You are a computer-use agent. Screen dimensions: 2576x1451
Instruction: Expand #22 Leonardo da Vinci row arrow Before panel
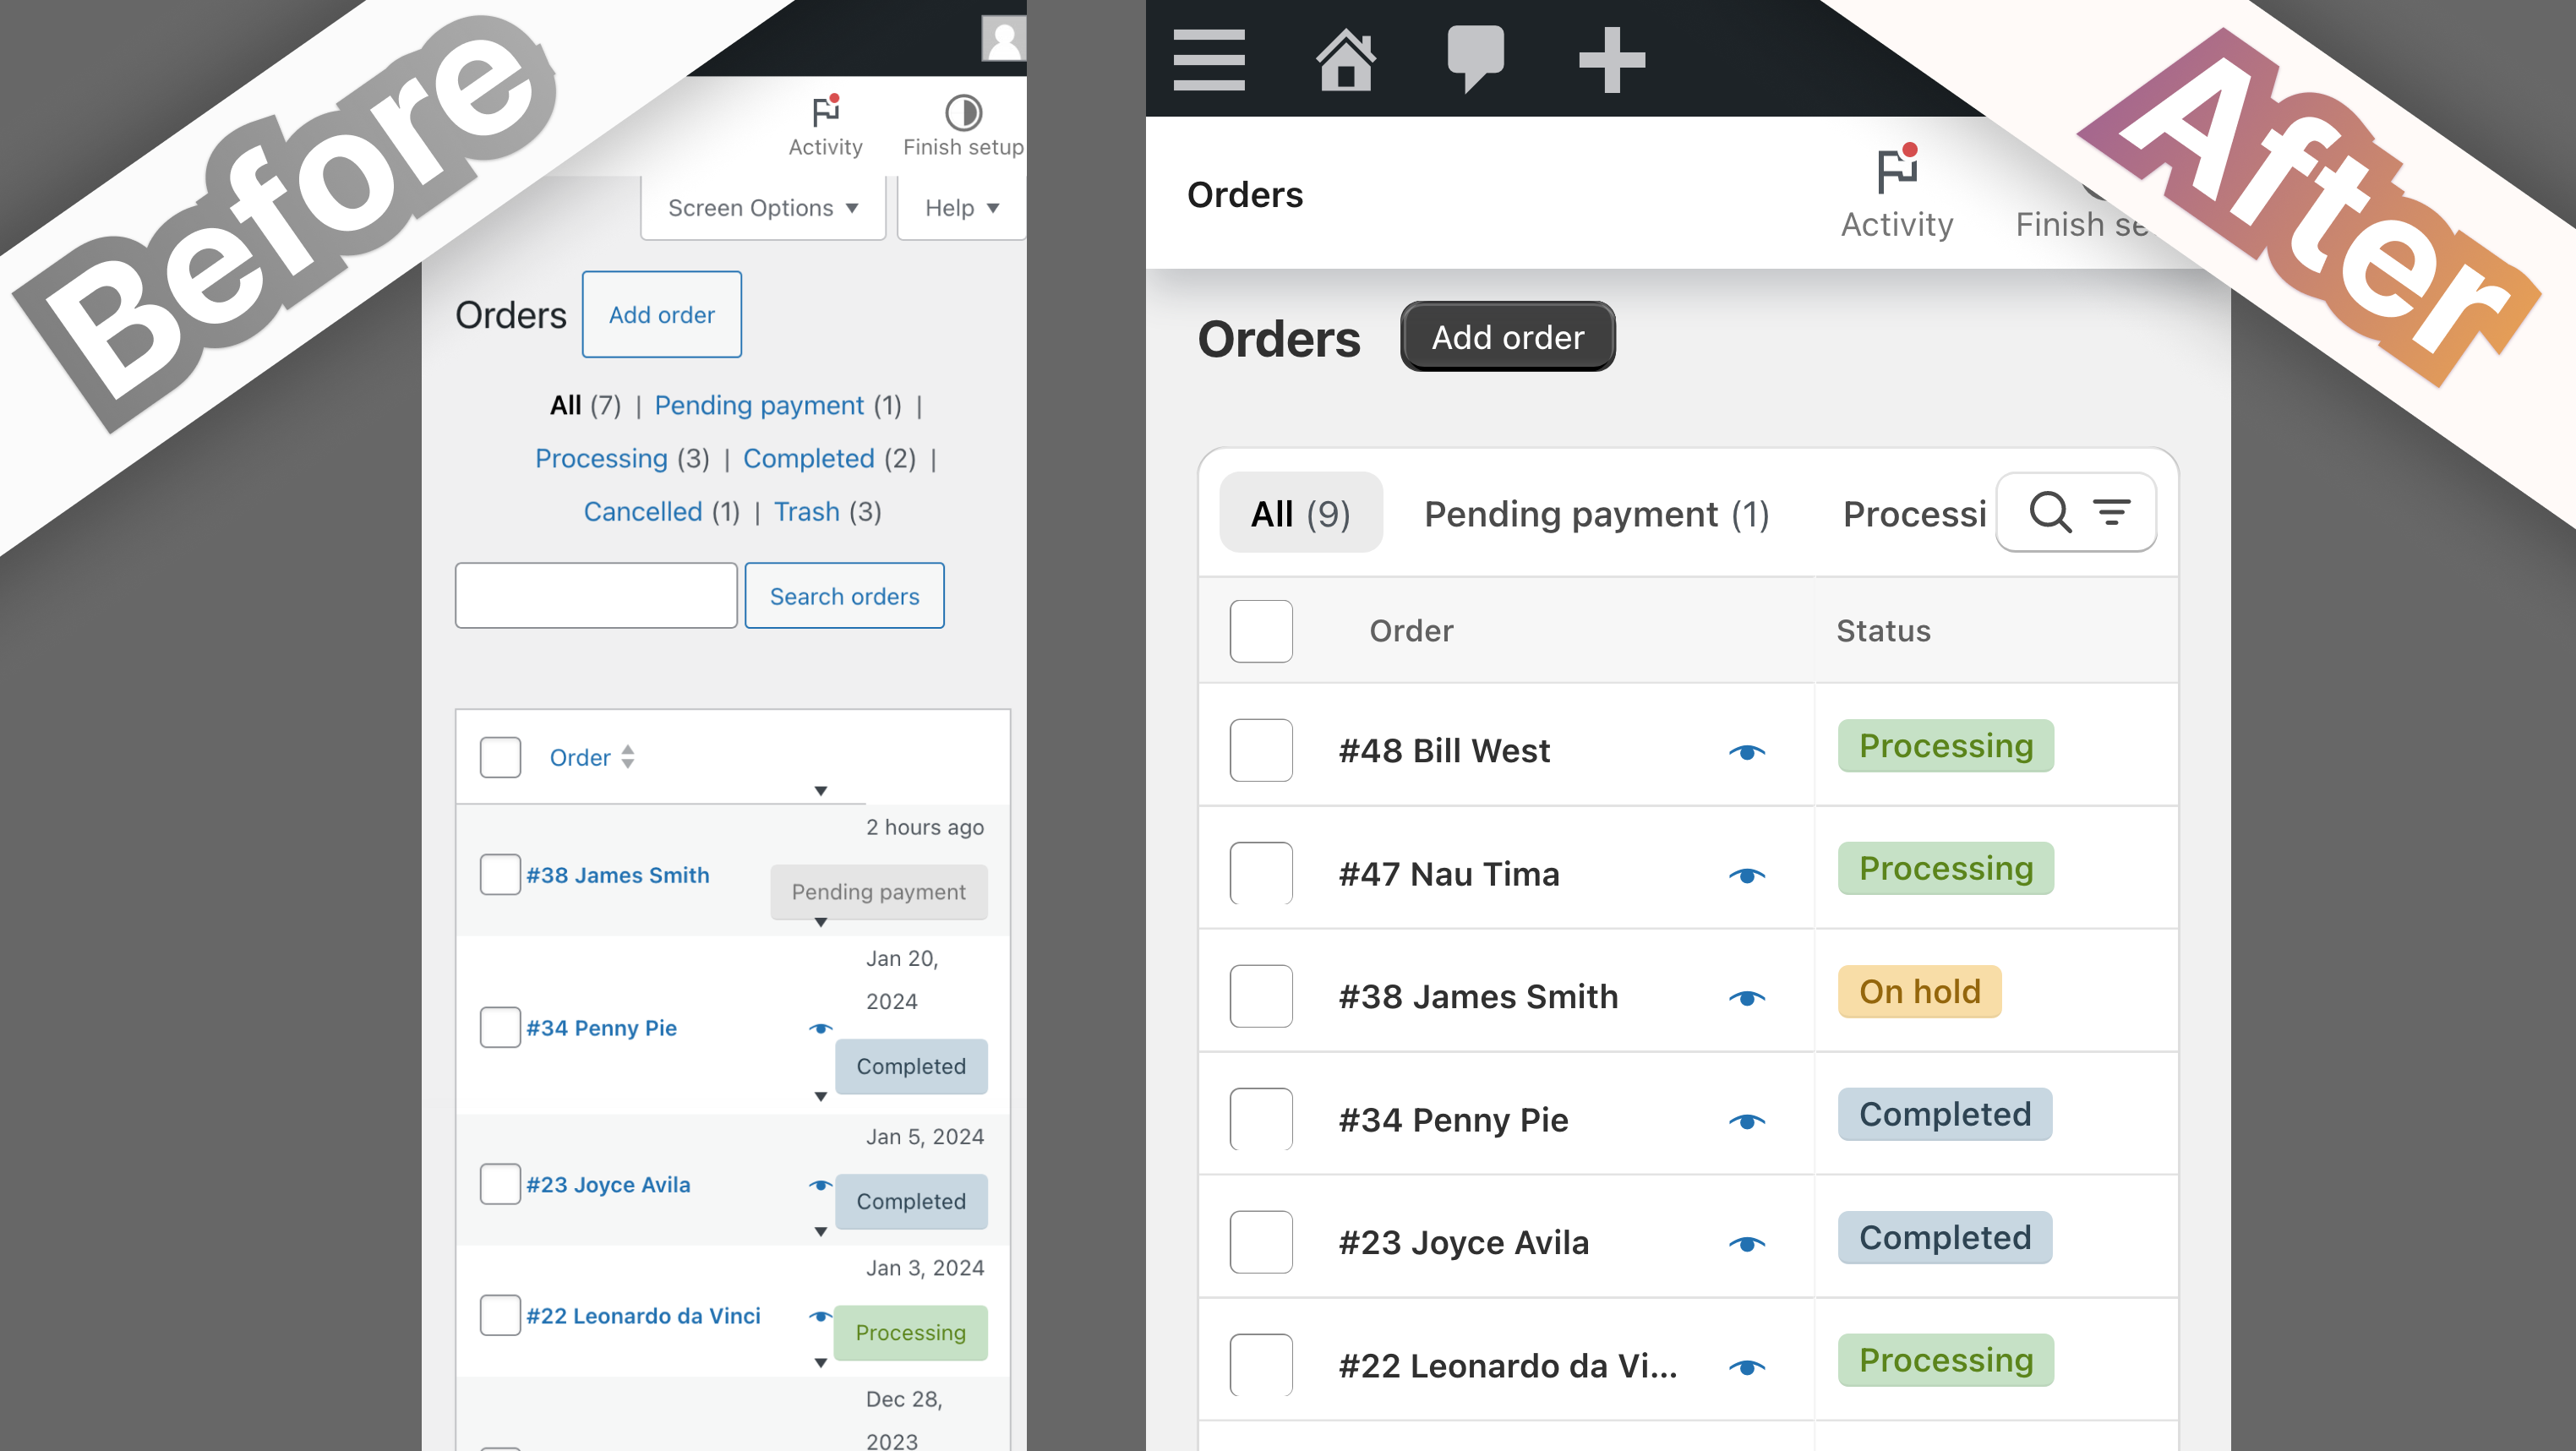820,1363
